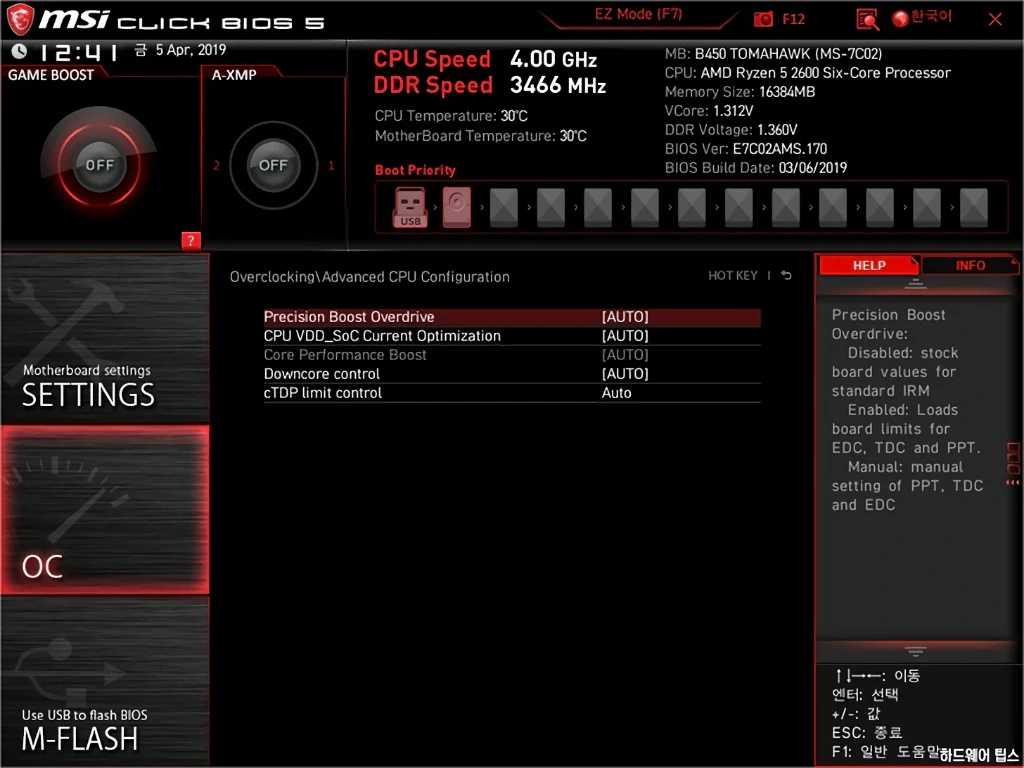Click the third boot priority slot
Image resolution: width=1024 pixels, height=768 pixels.
tap(504, 208)
